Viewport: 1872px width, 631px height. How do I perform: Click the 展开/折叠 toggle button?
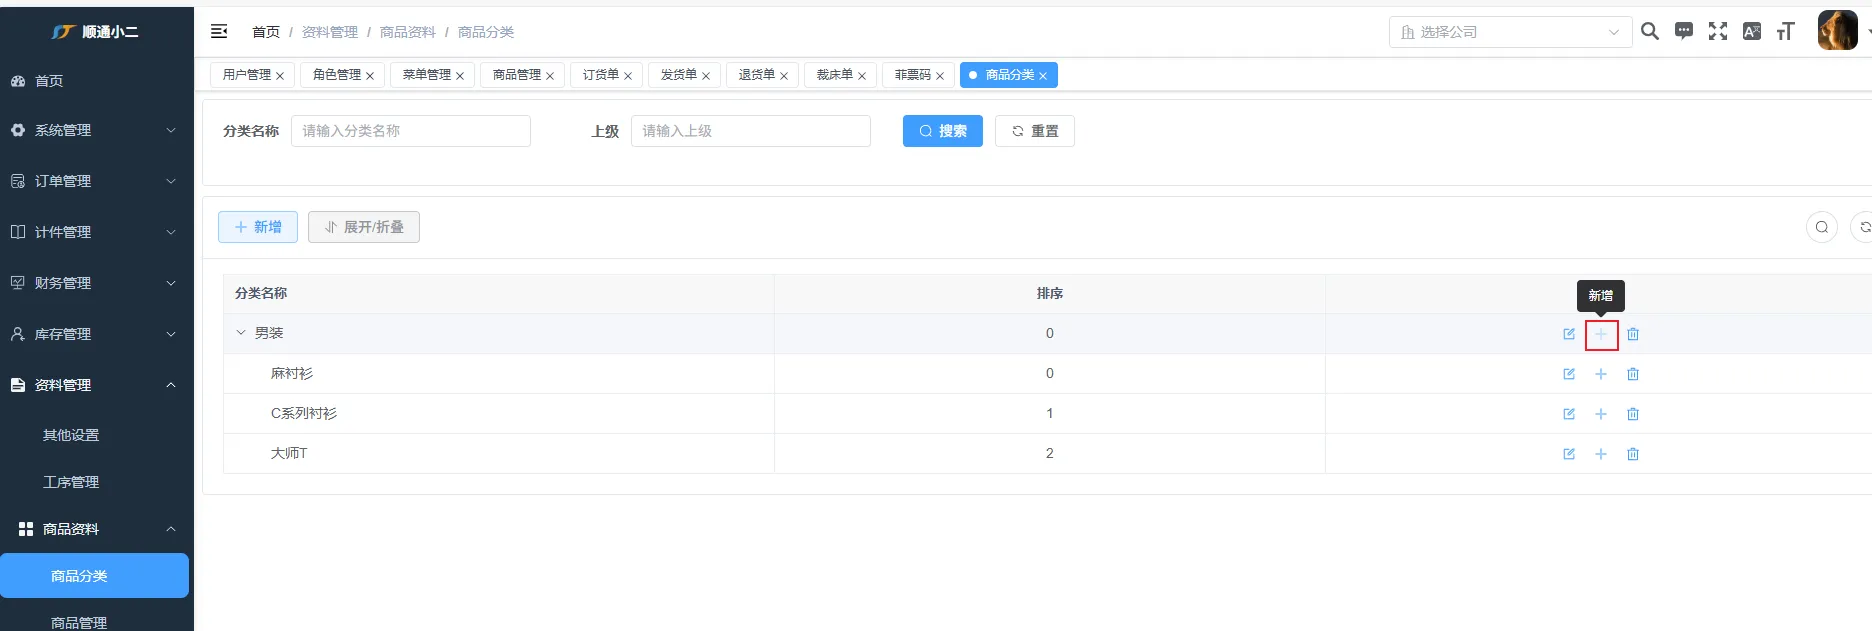[x=364, y=227]
